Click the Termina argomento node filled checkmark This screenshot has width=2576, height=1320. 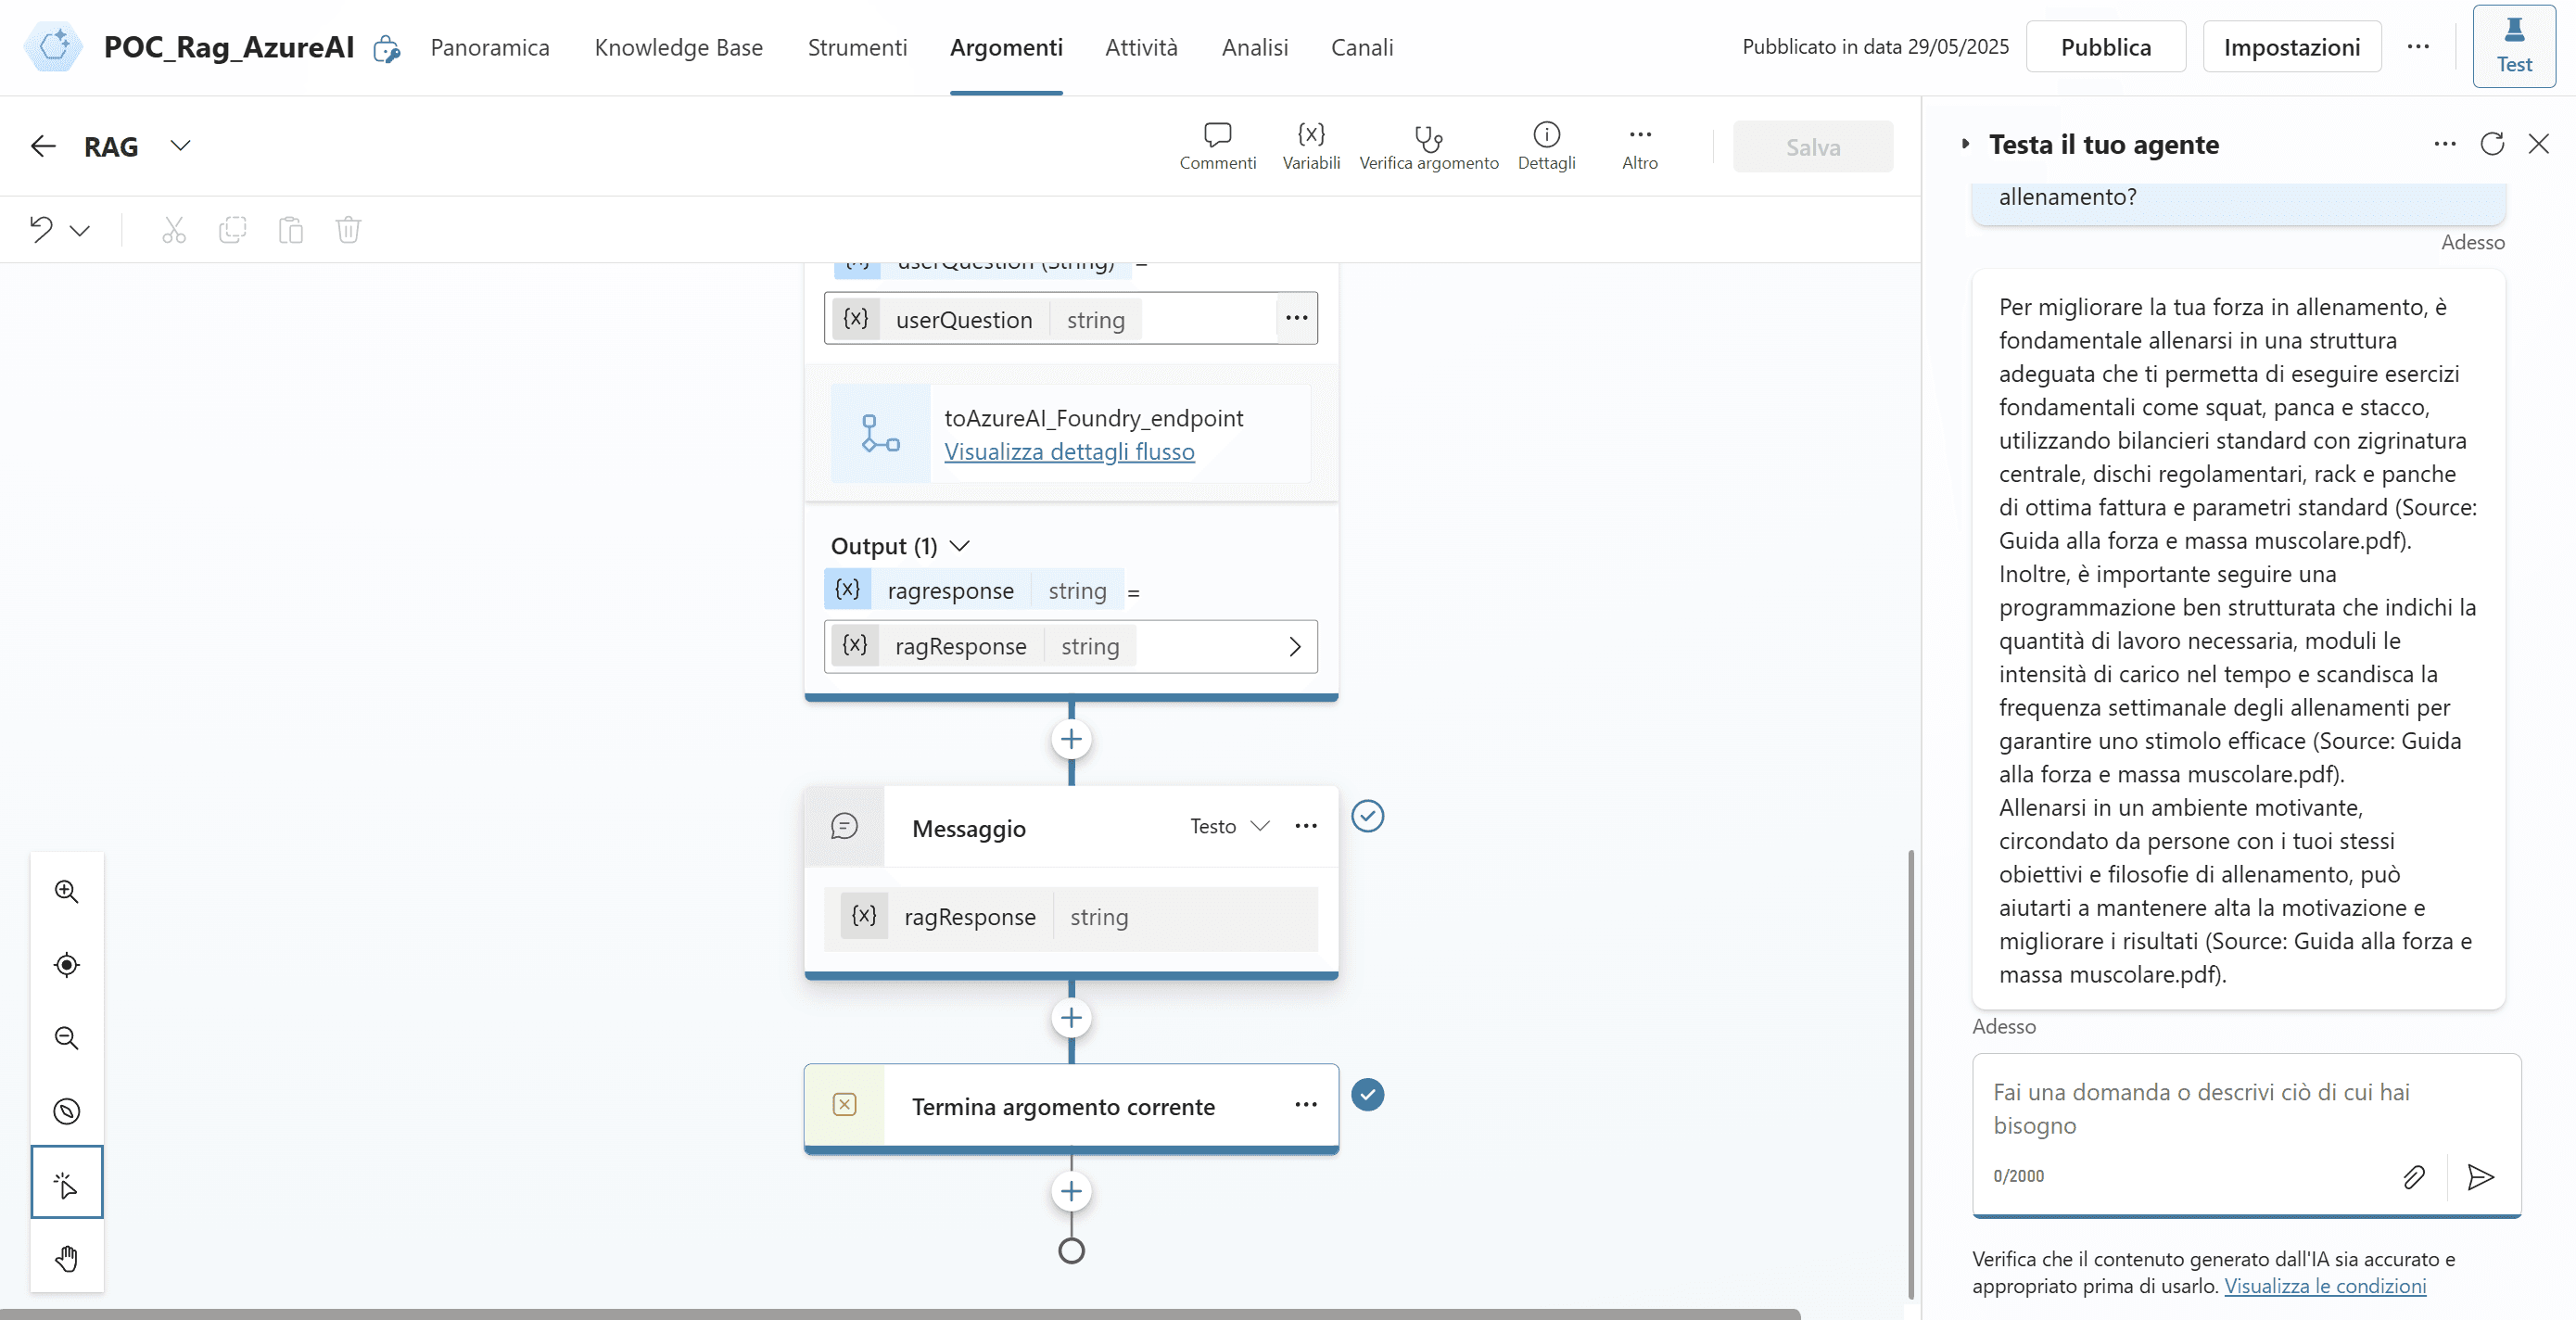pos(1367,1094)
